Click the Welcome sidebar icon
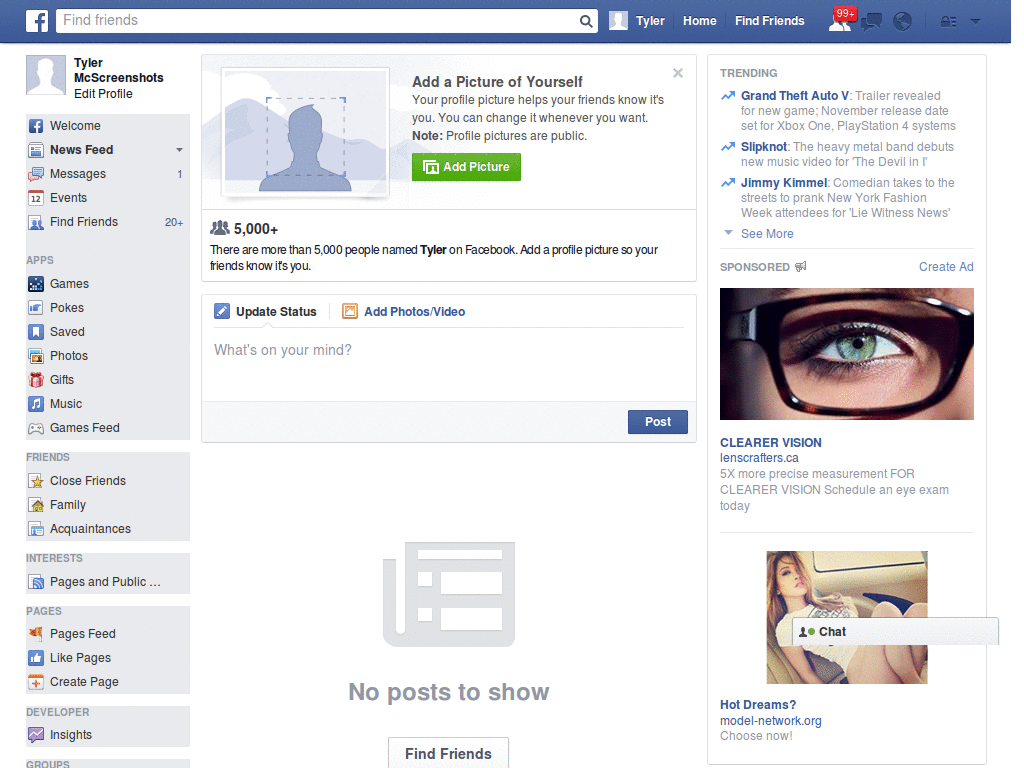 [x=36, y=126]
